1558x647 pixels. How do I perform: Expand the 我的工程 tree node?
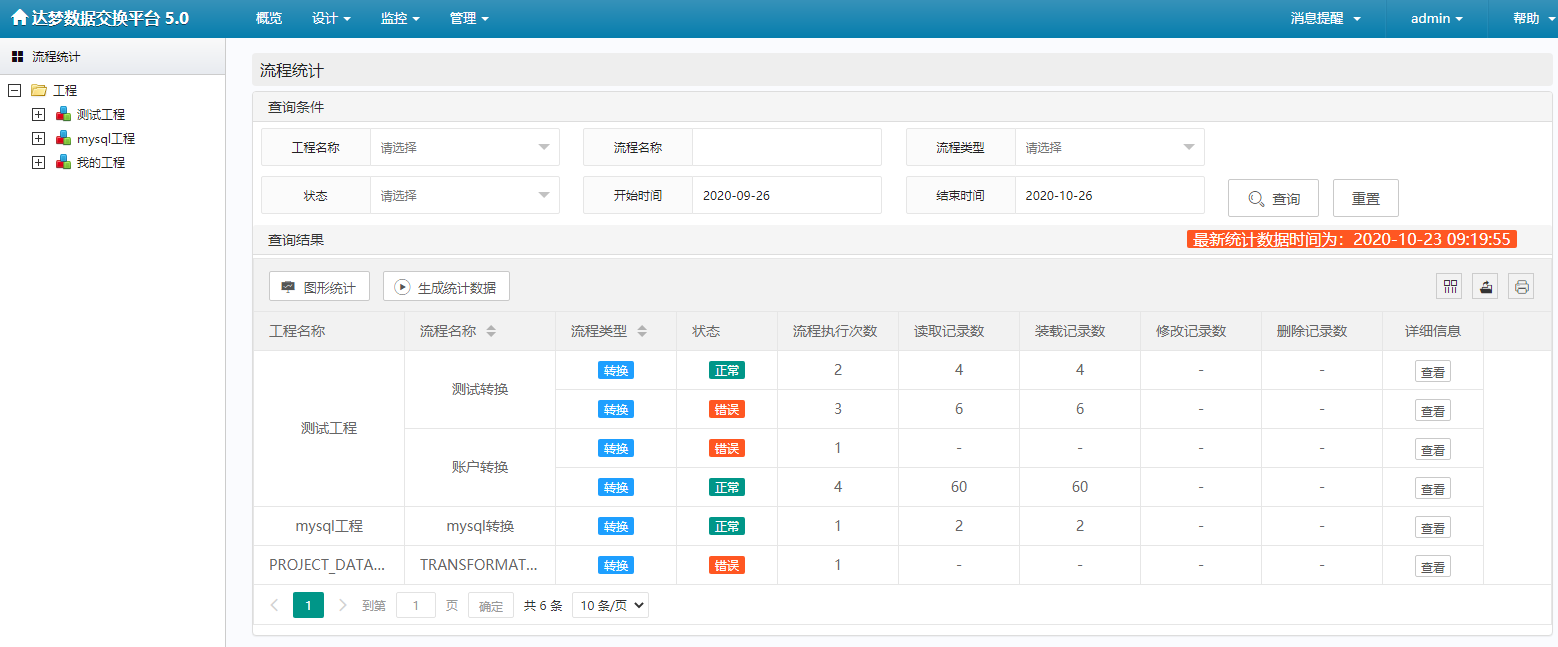click(38, 162)
